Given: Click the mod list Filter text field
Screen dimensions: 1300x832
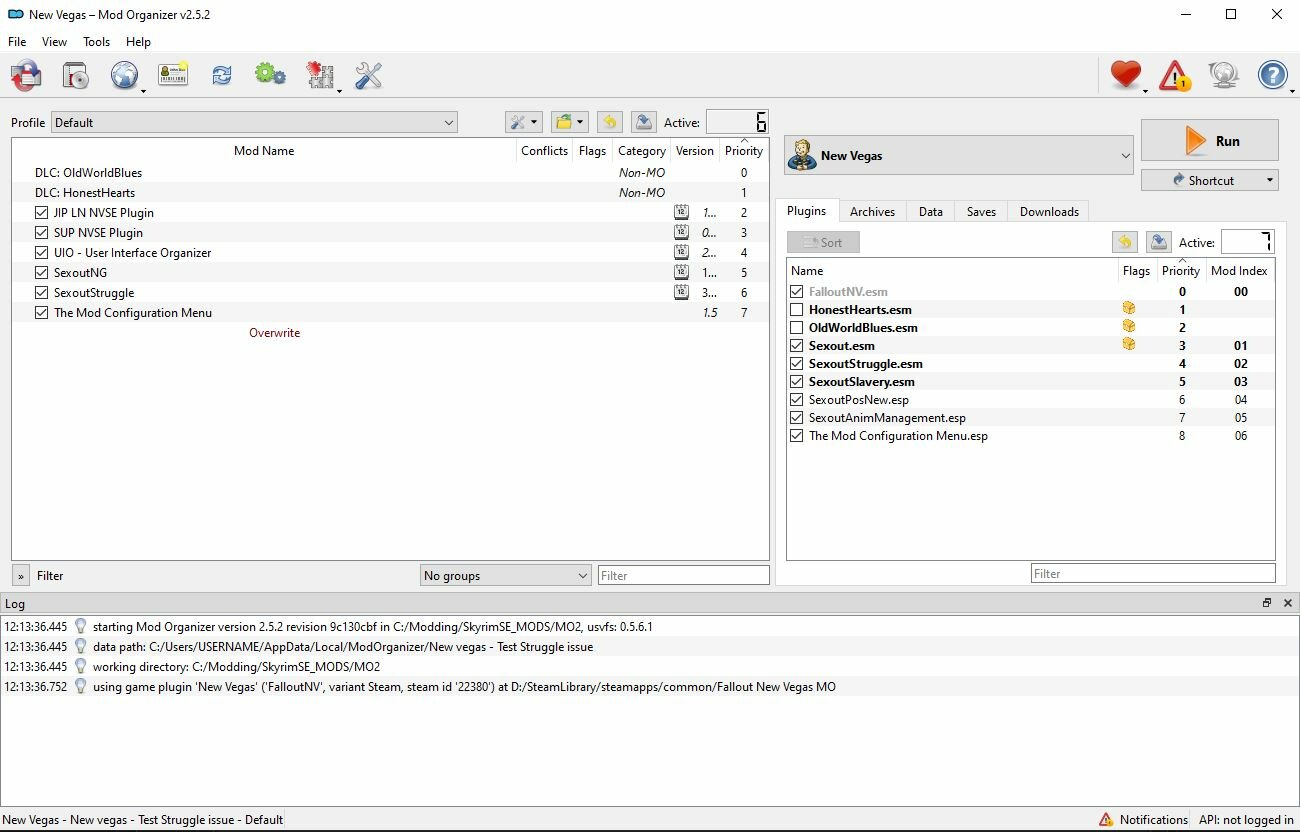Looking at the screenshot, I should (x=683, y=575).
